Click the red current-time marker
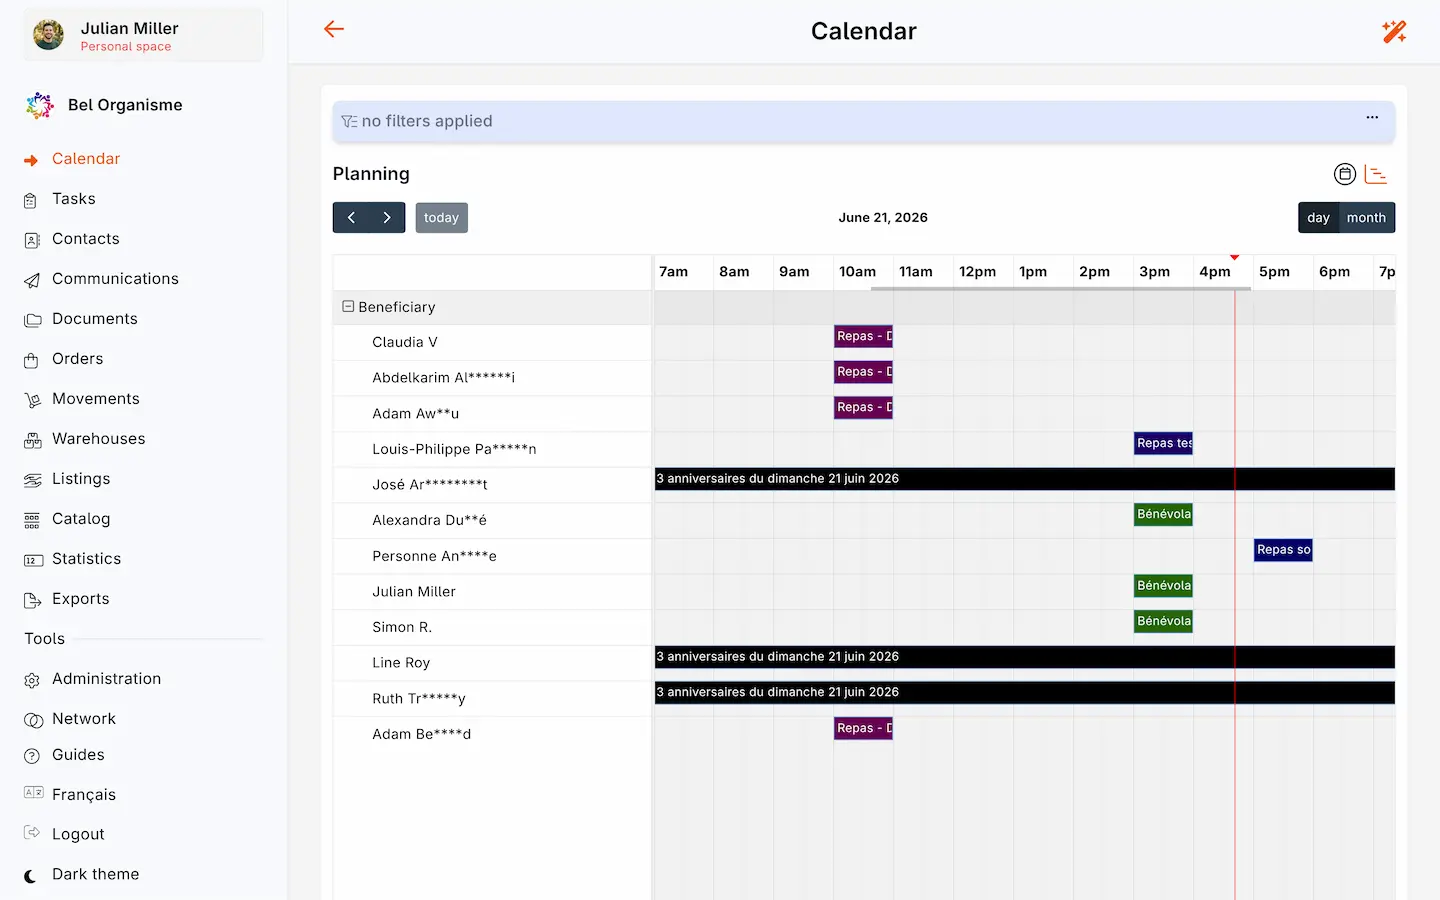 click(1235, 258)
